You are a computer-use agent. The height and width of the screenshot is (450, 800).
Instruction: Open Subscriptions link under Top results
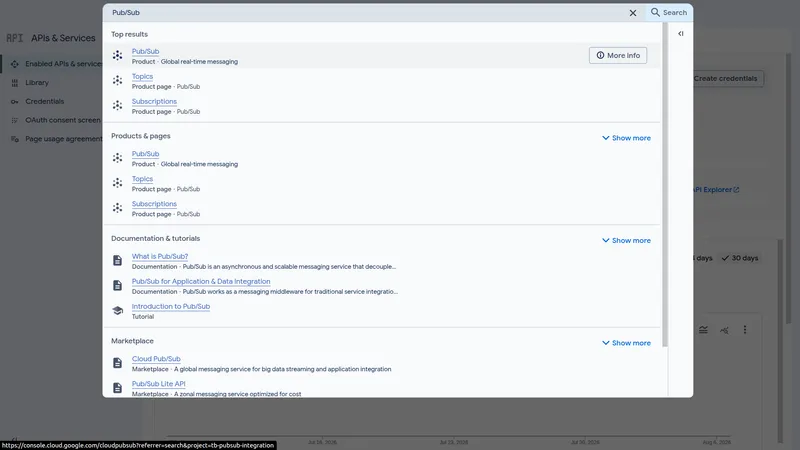pyautogui.click(x=154, y=101)
